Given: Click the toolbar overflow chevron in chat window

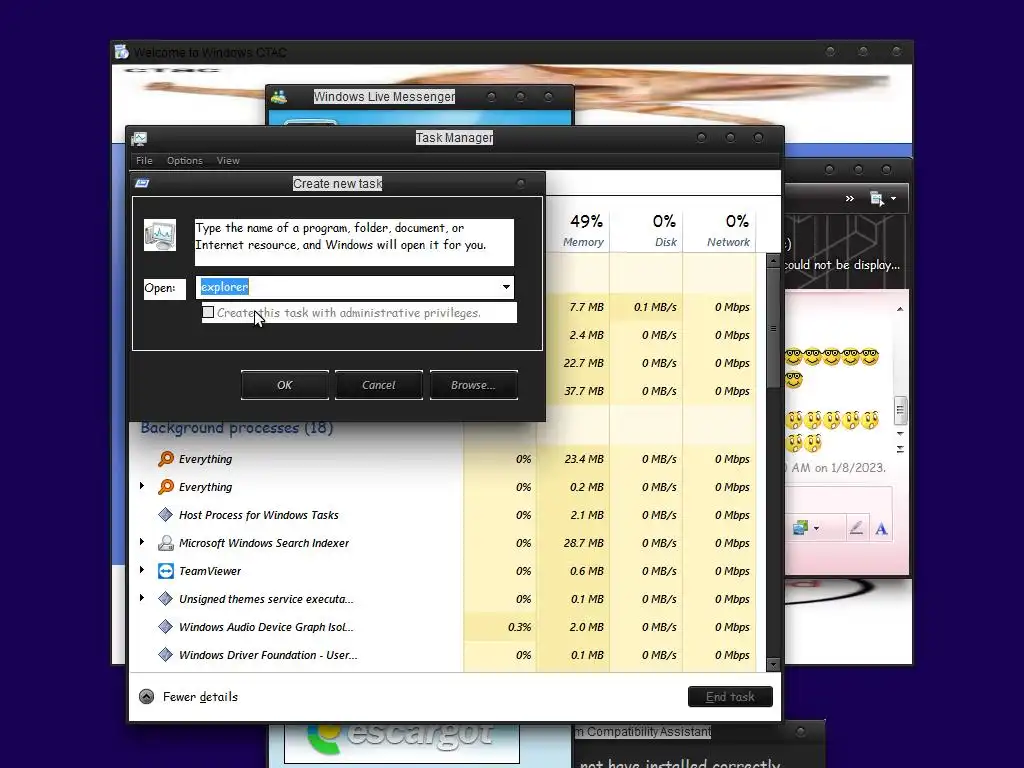Looking at the screenshot, I should (x=850, y=199).
